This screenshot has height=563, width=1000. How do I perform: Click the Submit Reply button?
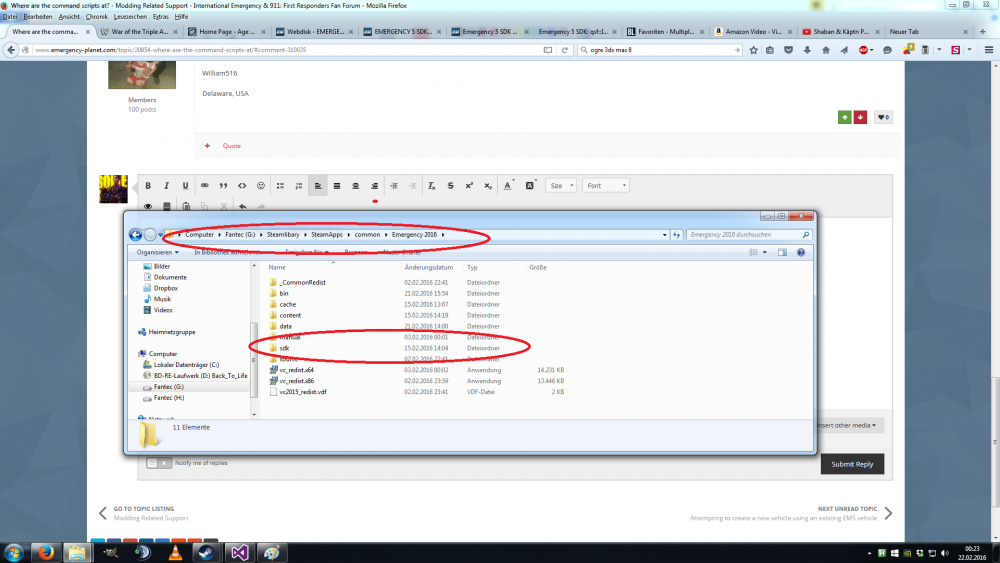coord(852,464)
